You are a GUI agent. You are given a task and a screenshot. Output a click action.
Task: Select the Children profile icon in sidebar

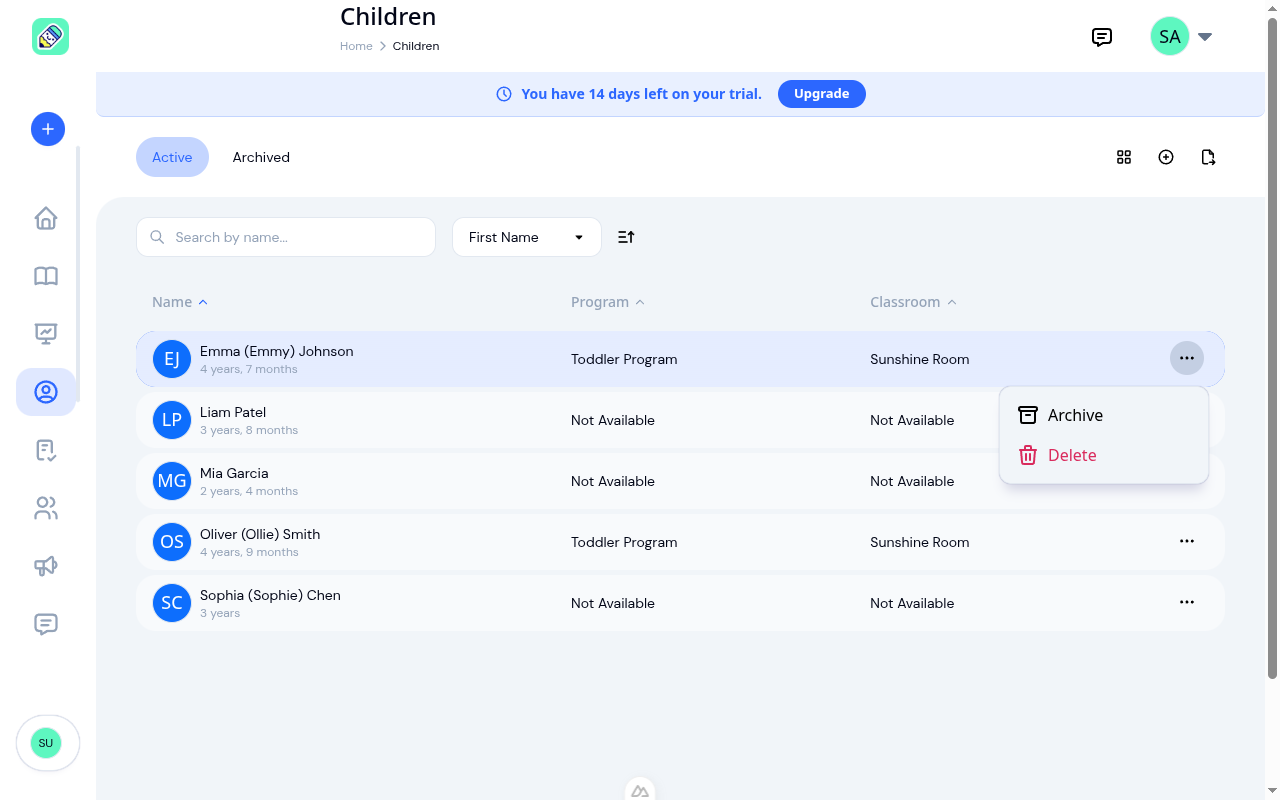click(x=46, y=392)
